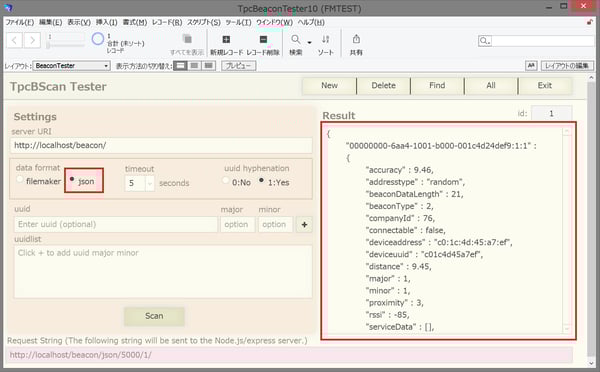Switch to form view icon
Viewport: 600px width, 372px height.
[180, 66]
